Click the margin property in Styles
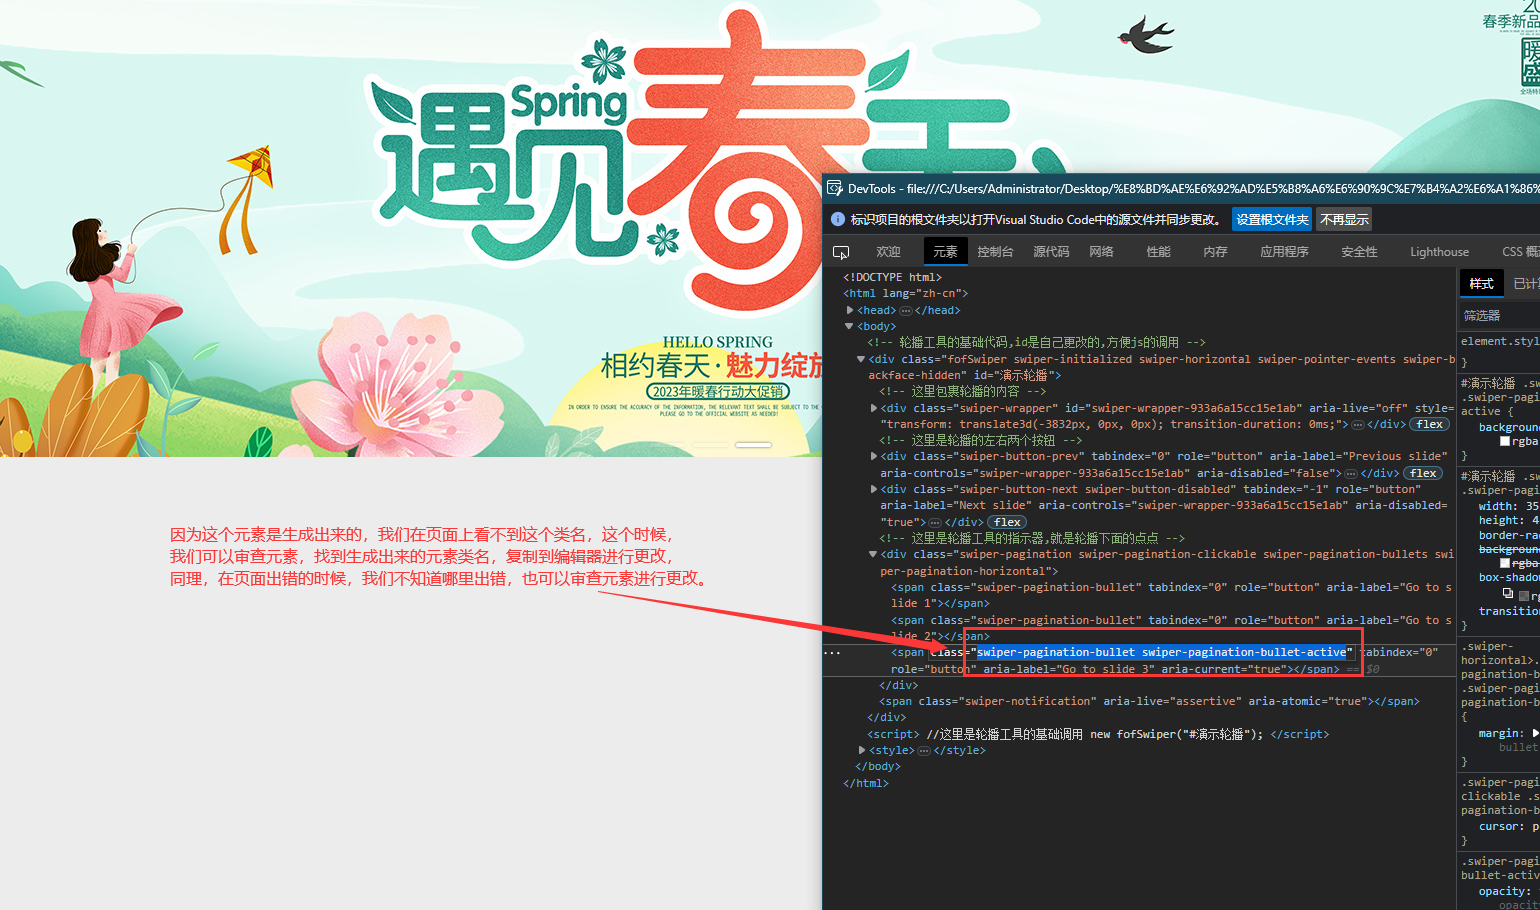This screenshot has height=910, width=1540. tap(1509, 733)
